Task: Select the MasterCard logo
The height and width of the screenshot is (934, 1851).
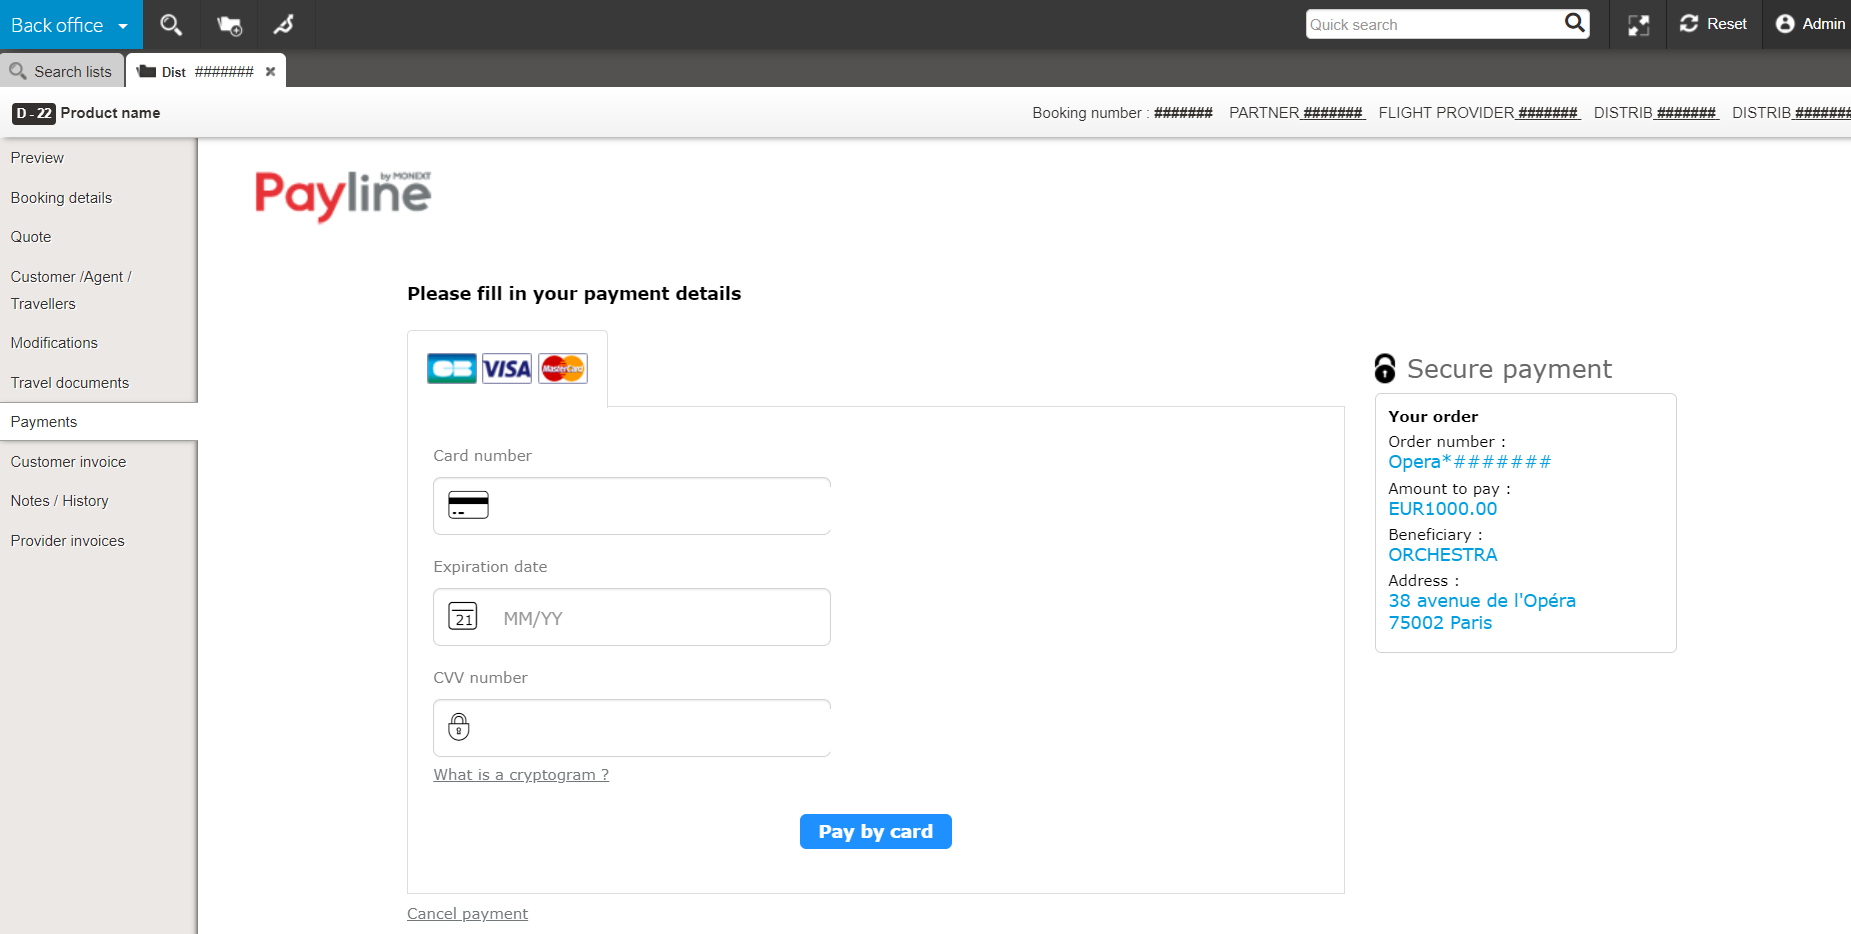Action: click(563, 369)
